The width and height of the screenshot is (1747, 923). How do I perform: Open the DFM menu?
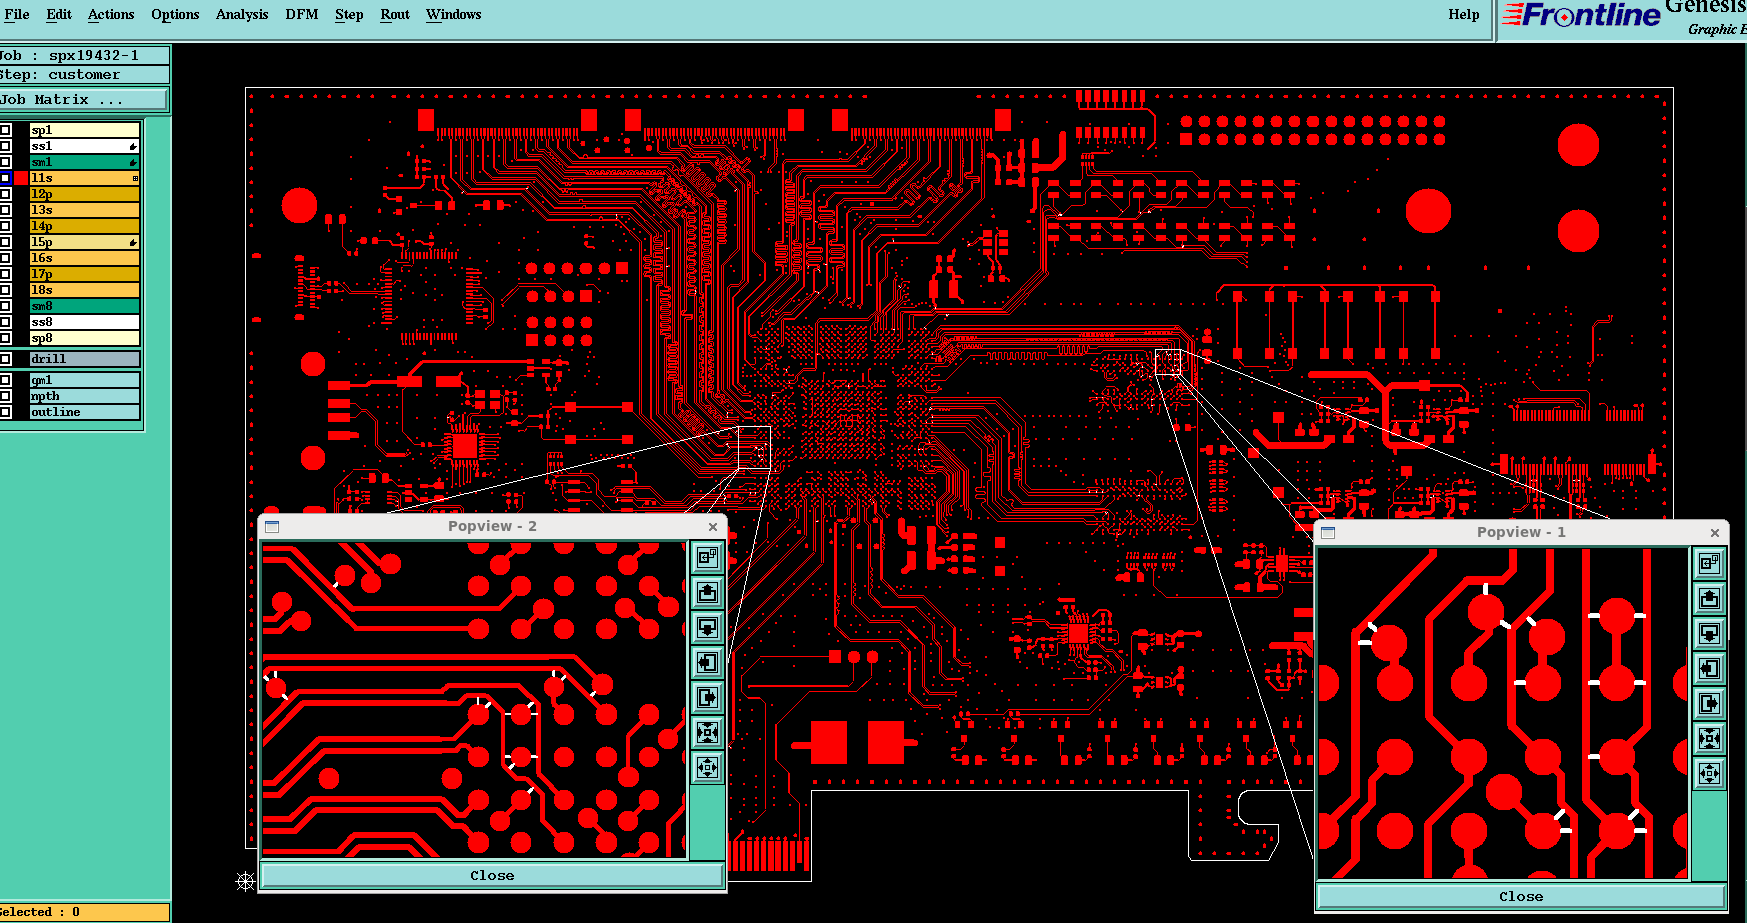pyautogui.click(x=301, y=14)
